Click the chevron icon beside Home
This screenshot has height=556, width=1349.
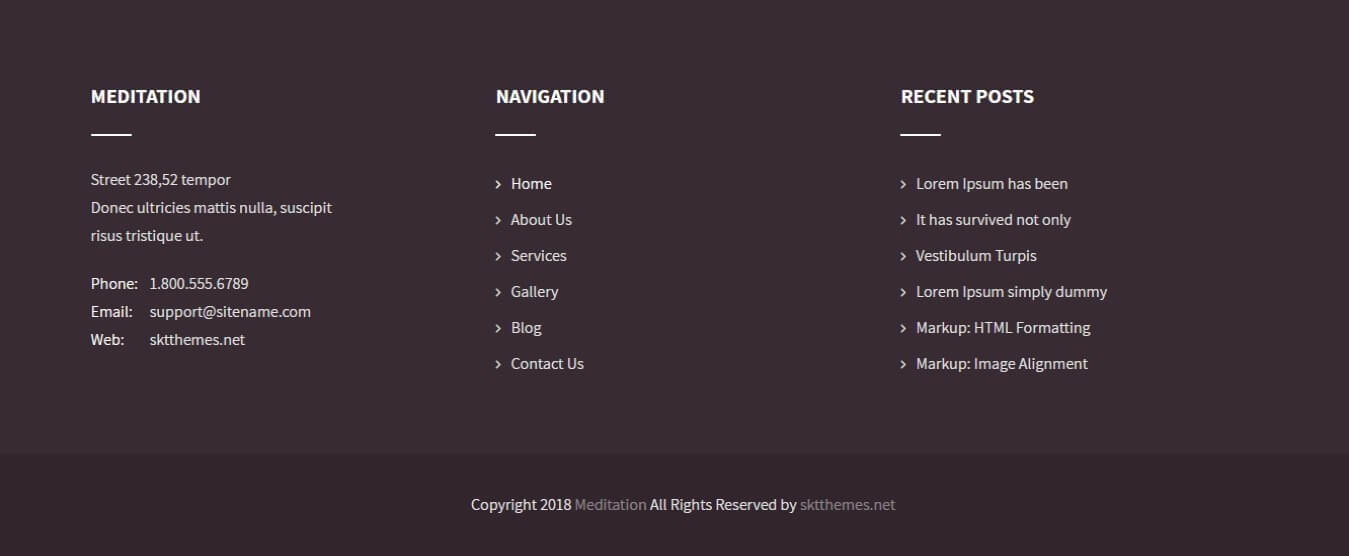(x=498, y=184)
